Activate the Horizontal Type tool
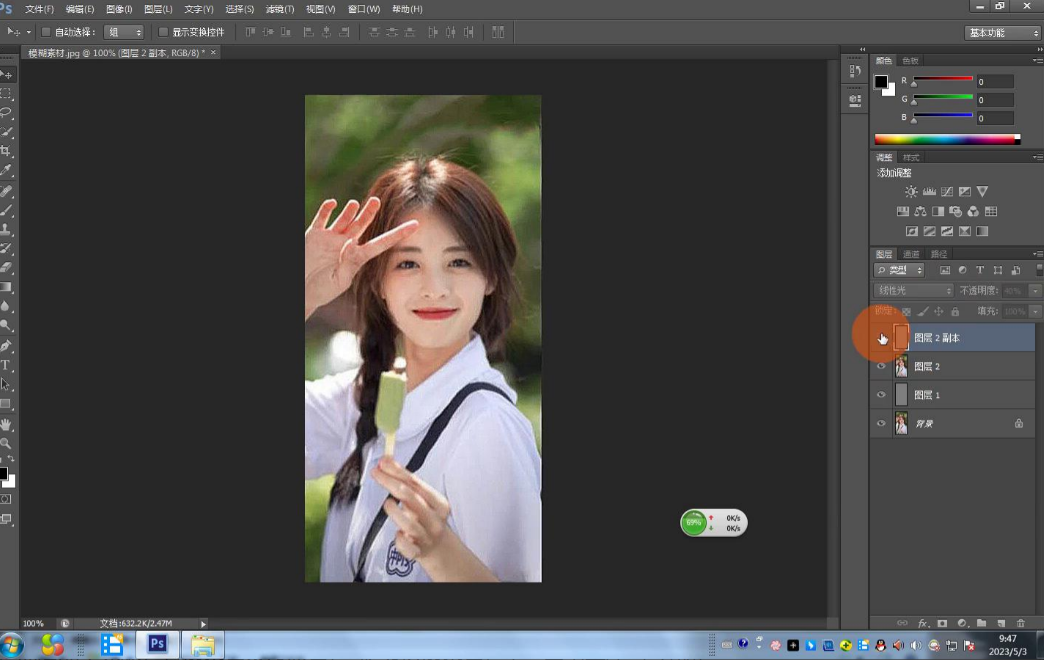Image resolution: width=1044 pixels, height=660 pixels. [x=6, y=365]
